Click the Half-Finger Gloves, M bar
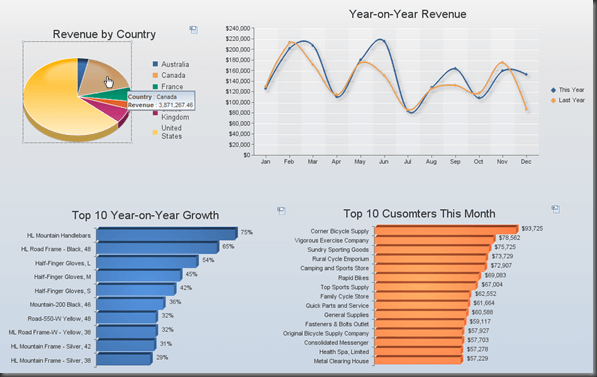Screen dimensions: 597x377 139,276
